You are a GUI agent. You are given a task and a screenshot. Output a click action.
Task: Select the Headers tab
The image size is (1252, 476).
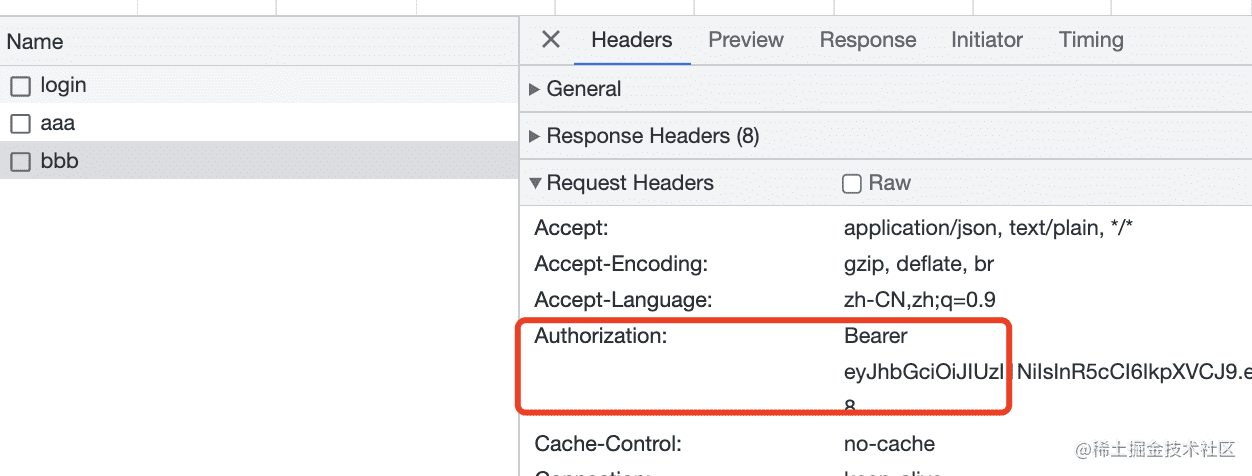pos(631,40)
